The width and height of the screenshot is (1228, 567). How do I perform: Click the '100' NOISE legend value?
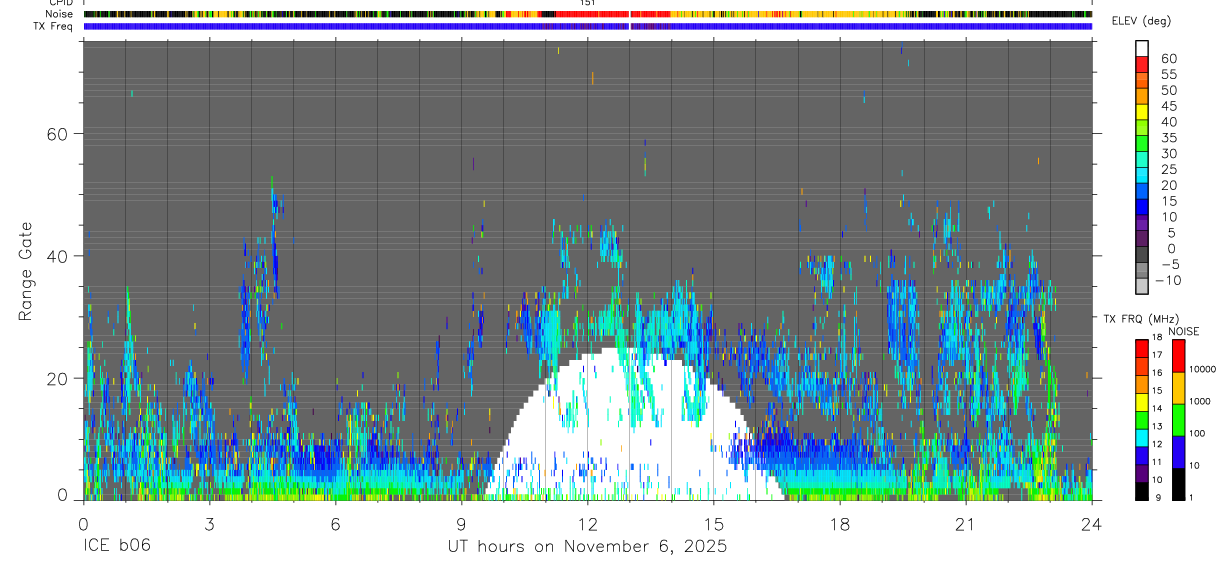tap(1198, 433)
